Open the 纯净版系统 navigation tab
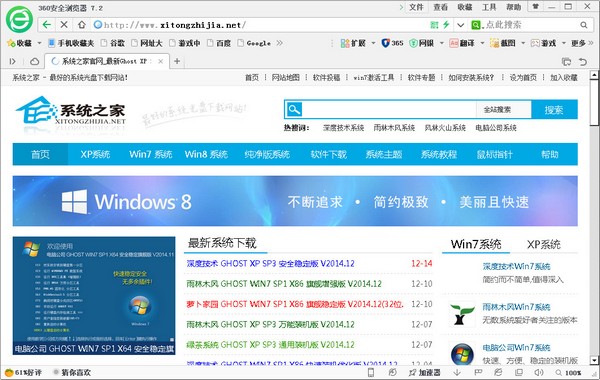 click(x=267, y=154)
